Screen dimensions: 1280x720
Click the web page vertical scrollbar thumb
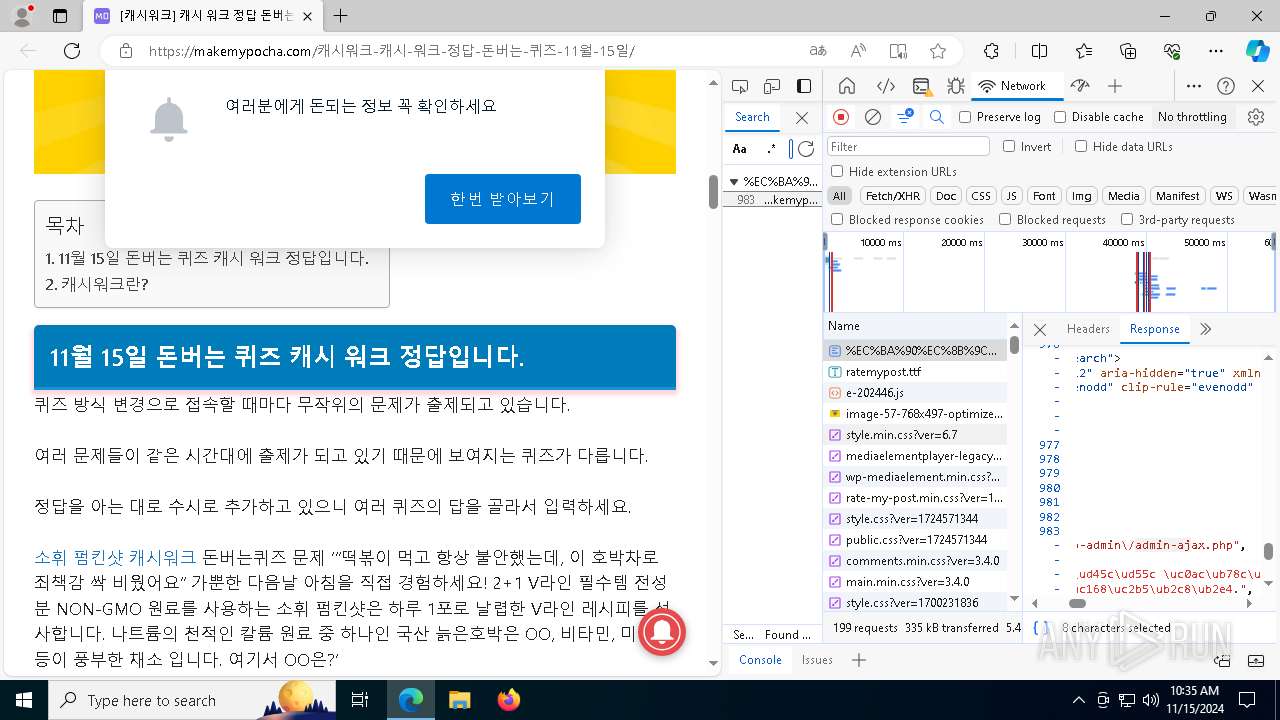coord(714,191)
